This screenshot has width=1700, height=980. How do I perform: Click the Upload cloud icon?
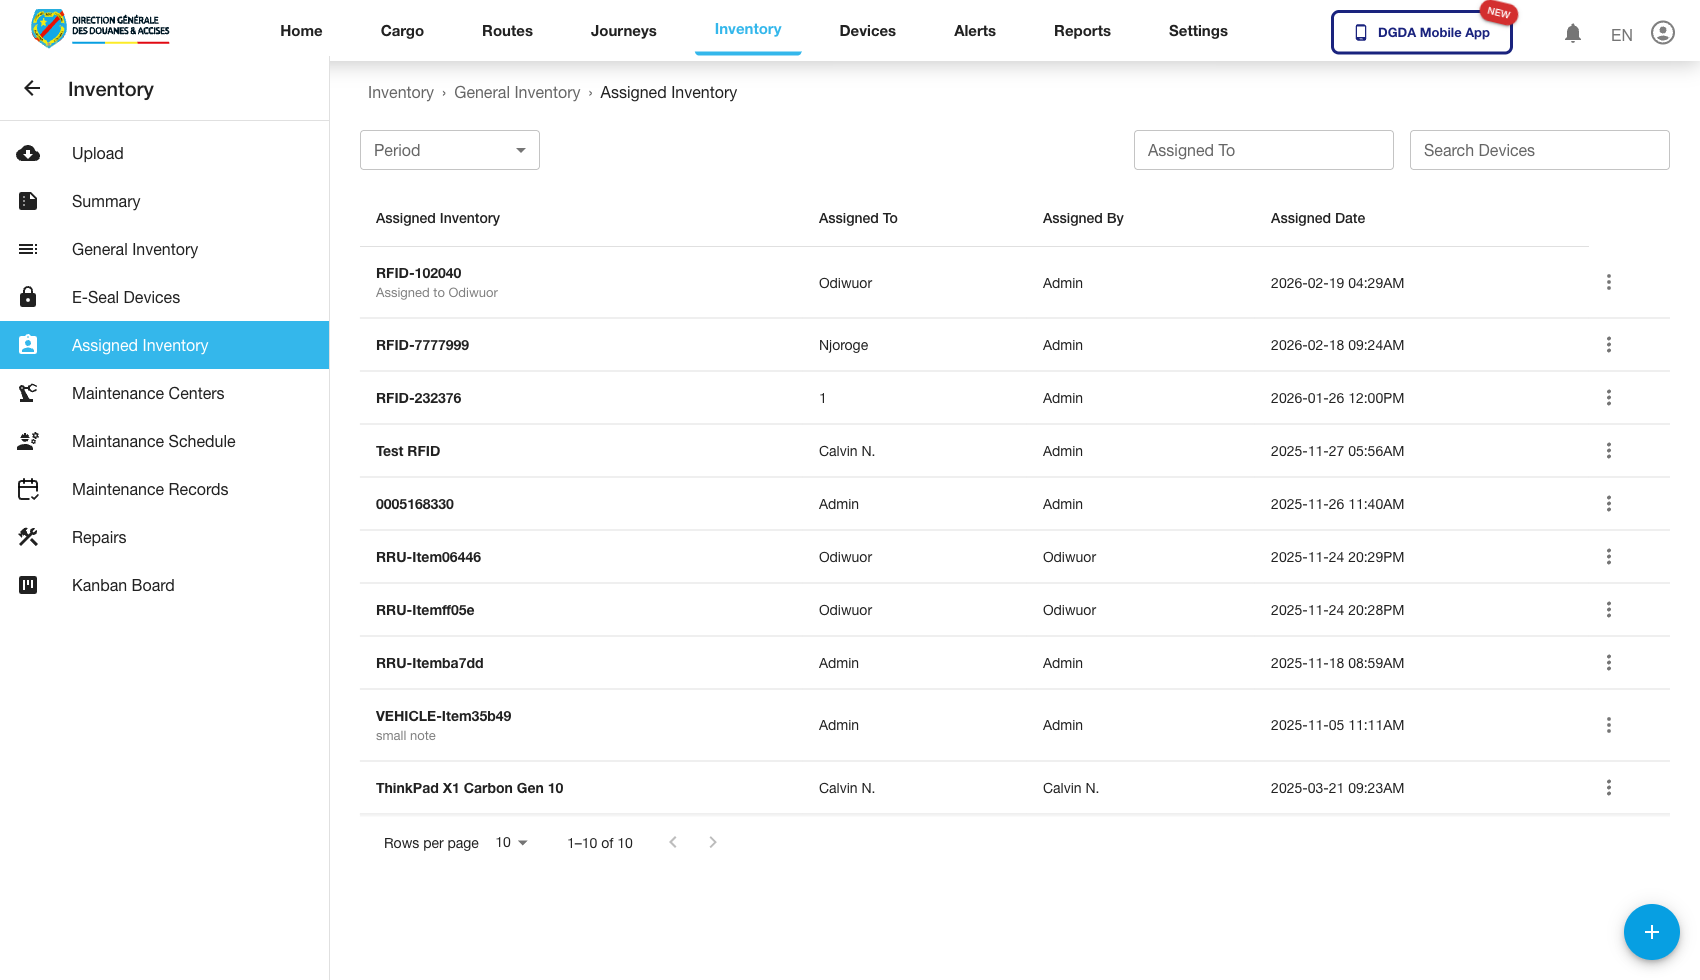coord(28,153)
